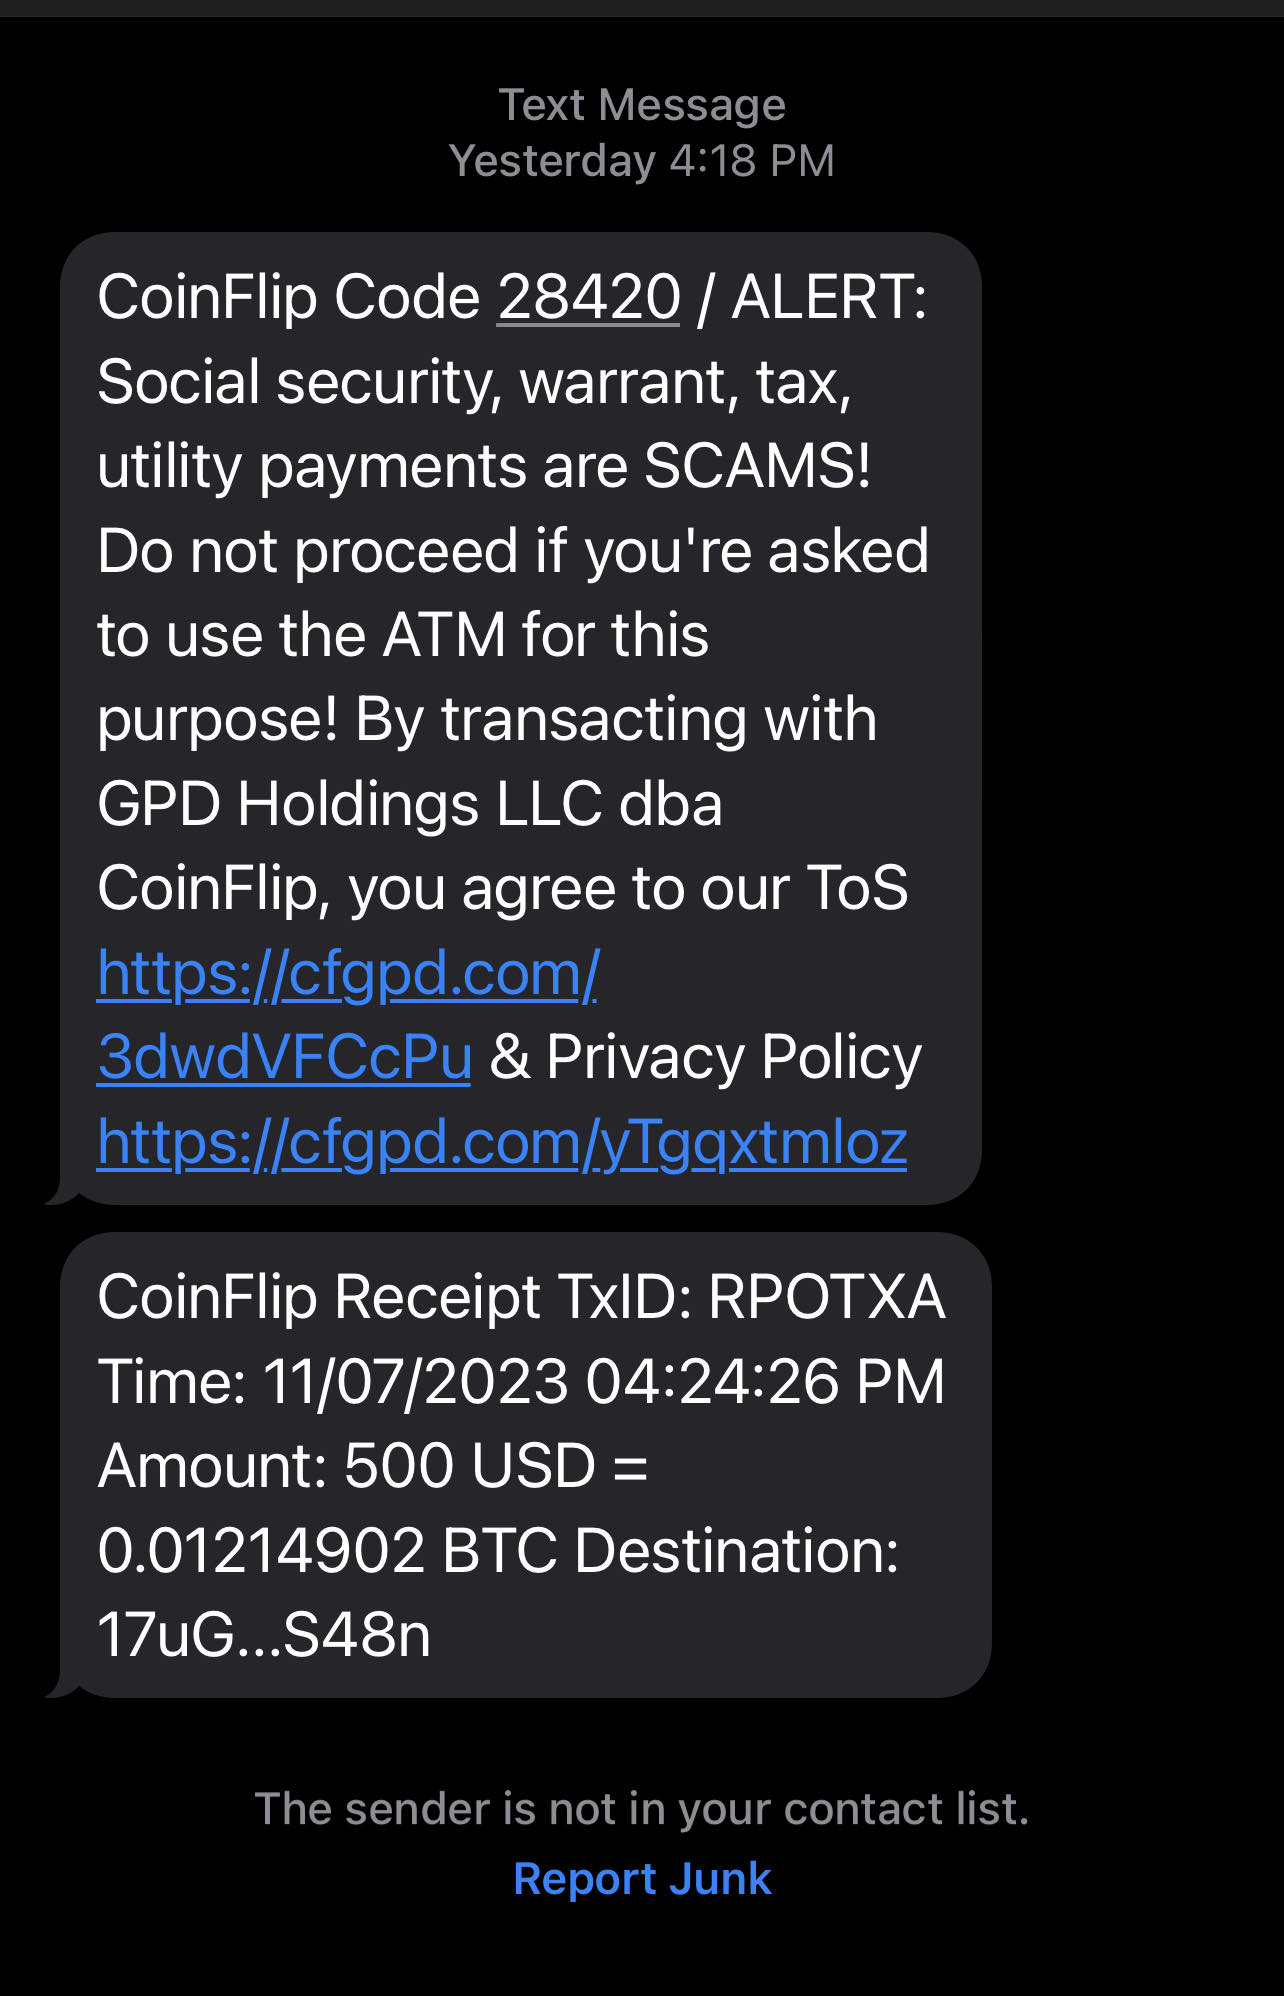Click the "Text Message" header label
Viewport: 1284px width, 1996px height.
(x=642, y=105)
